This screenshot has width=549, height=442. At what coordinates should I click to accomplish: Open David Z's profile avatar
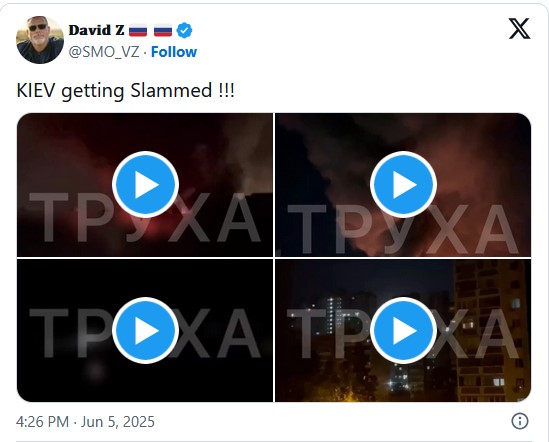[x=40, y=40]
